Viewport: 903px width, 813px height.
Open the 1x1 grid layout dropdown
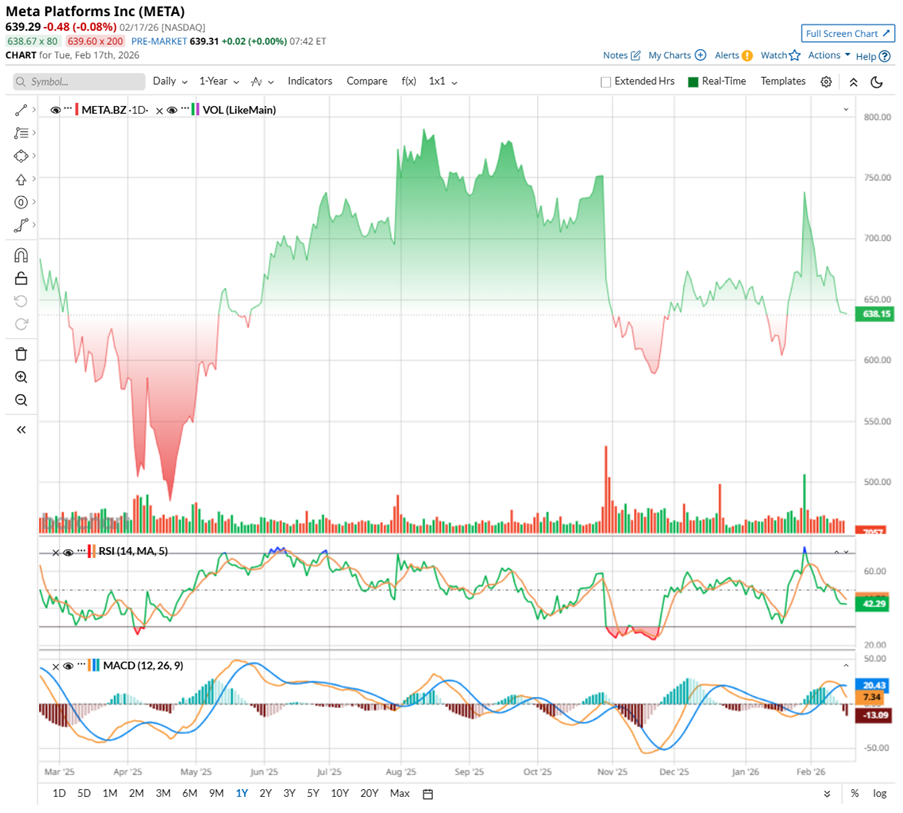(443, 81)
